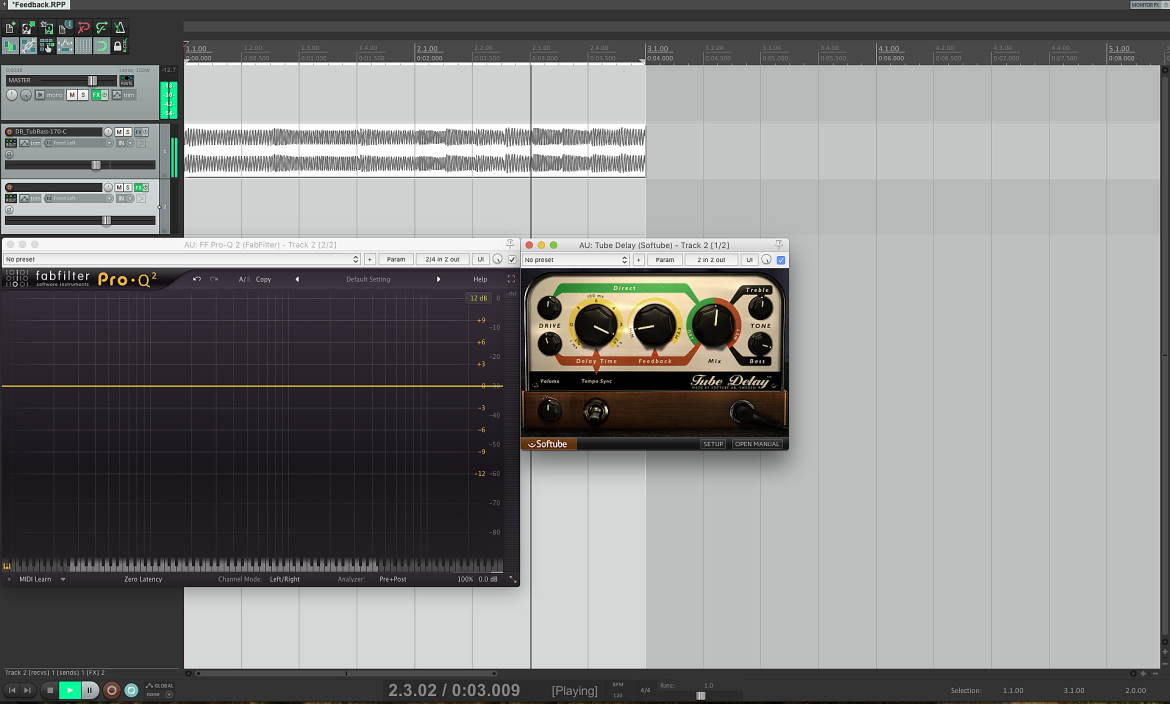Toggle move envelope points with items icon

click(x=65, y=46)
